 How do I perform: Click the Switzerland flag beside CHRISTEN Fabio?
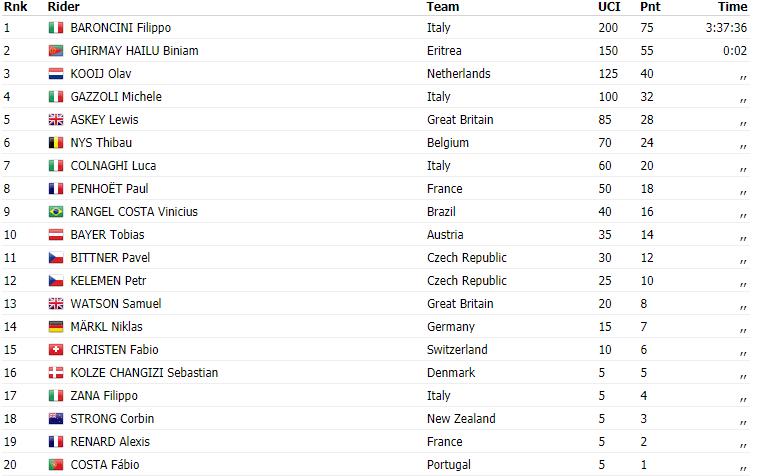56,350
